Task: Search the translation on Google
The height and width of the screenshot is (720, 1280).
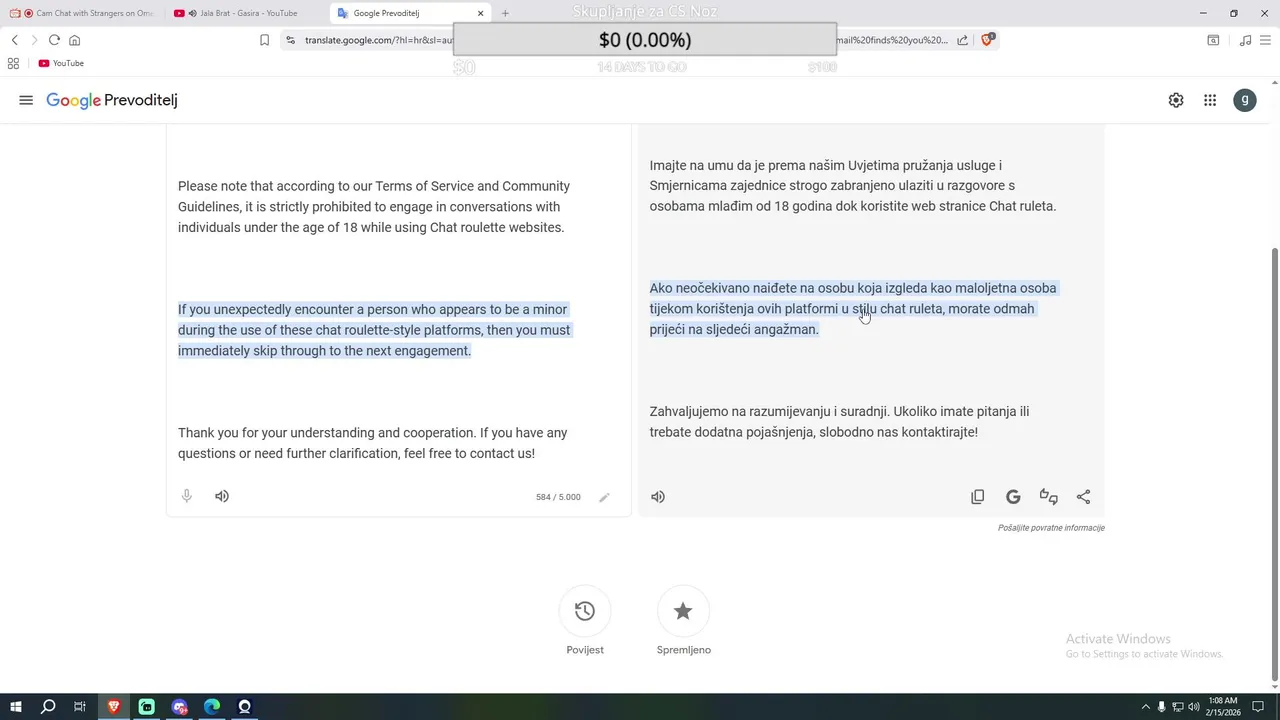Action: 1013,496
